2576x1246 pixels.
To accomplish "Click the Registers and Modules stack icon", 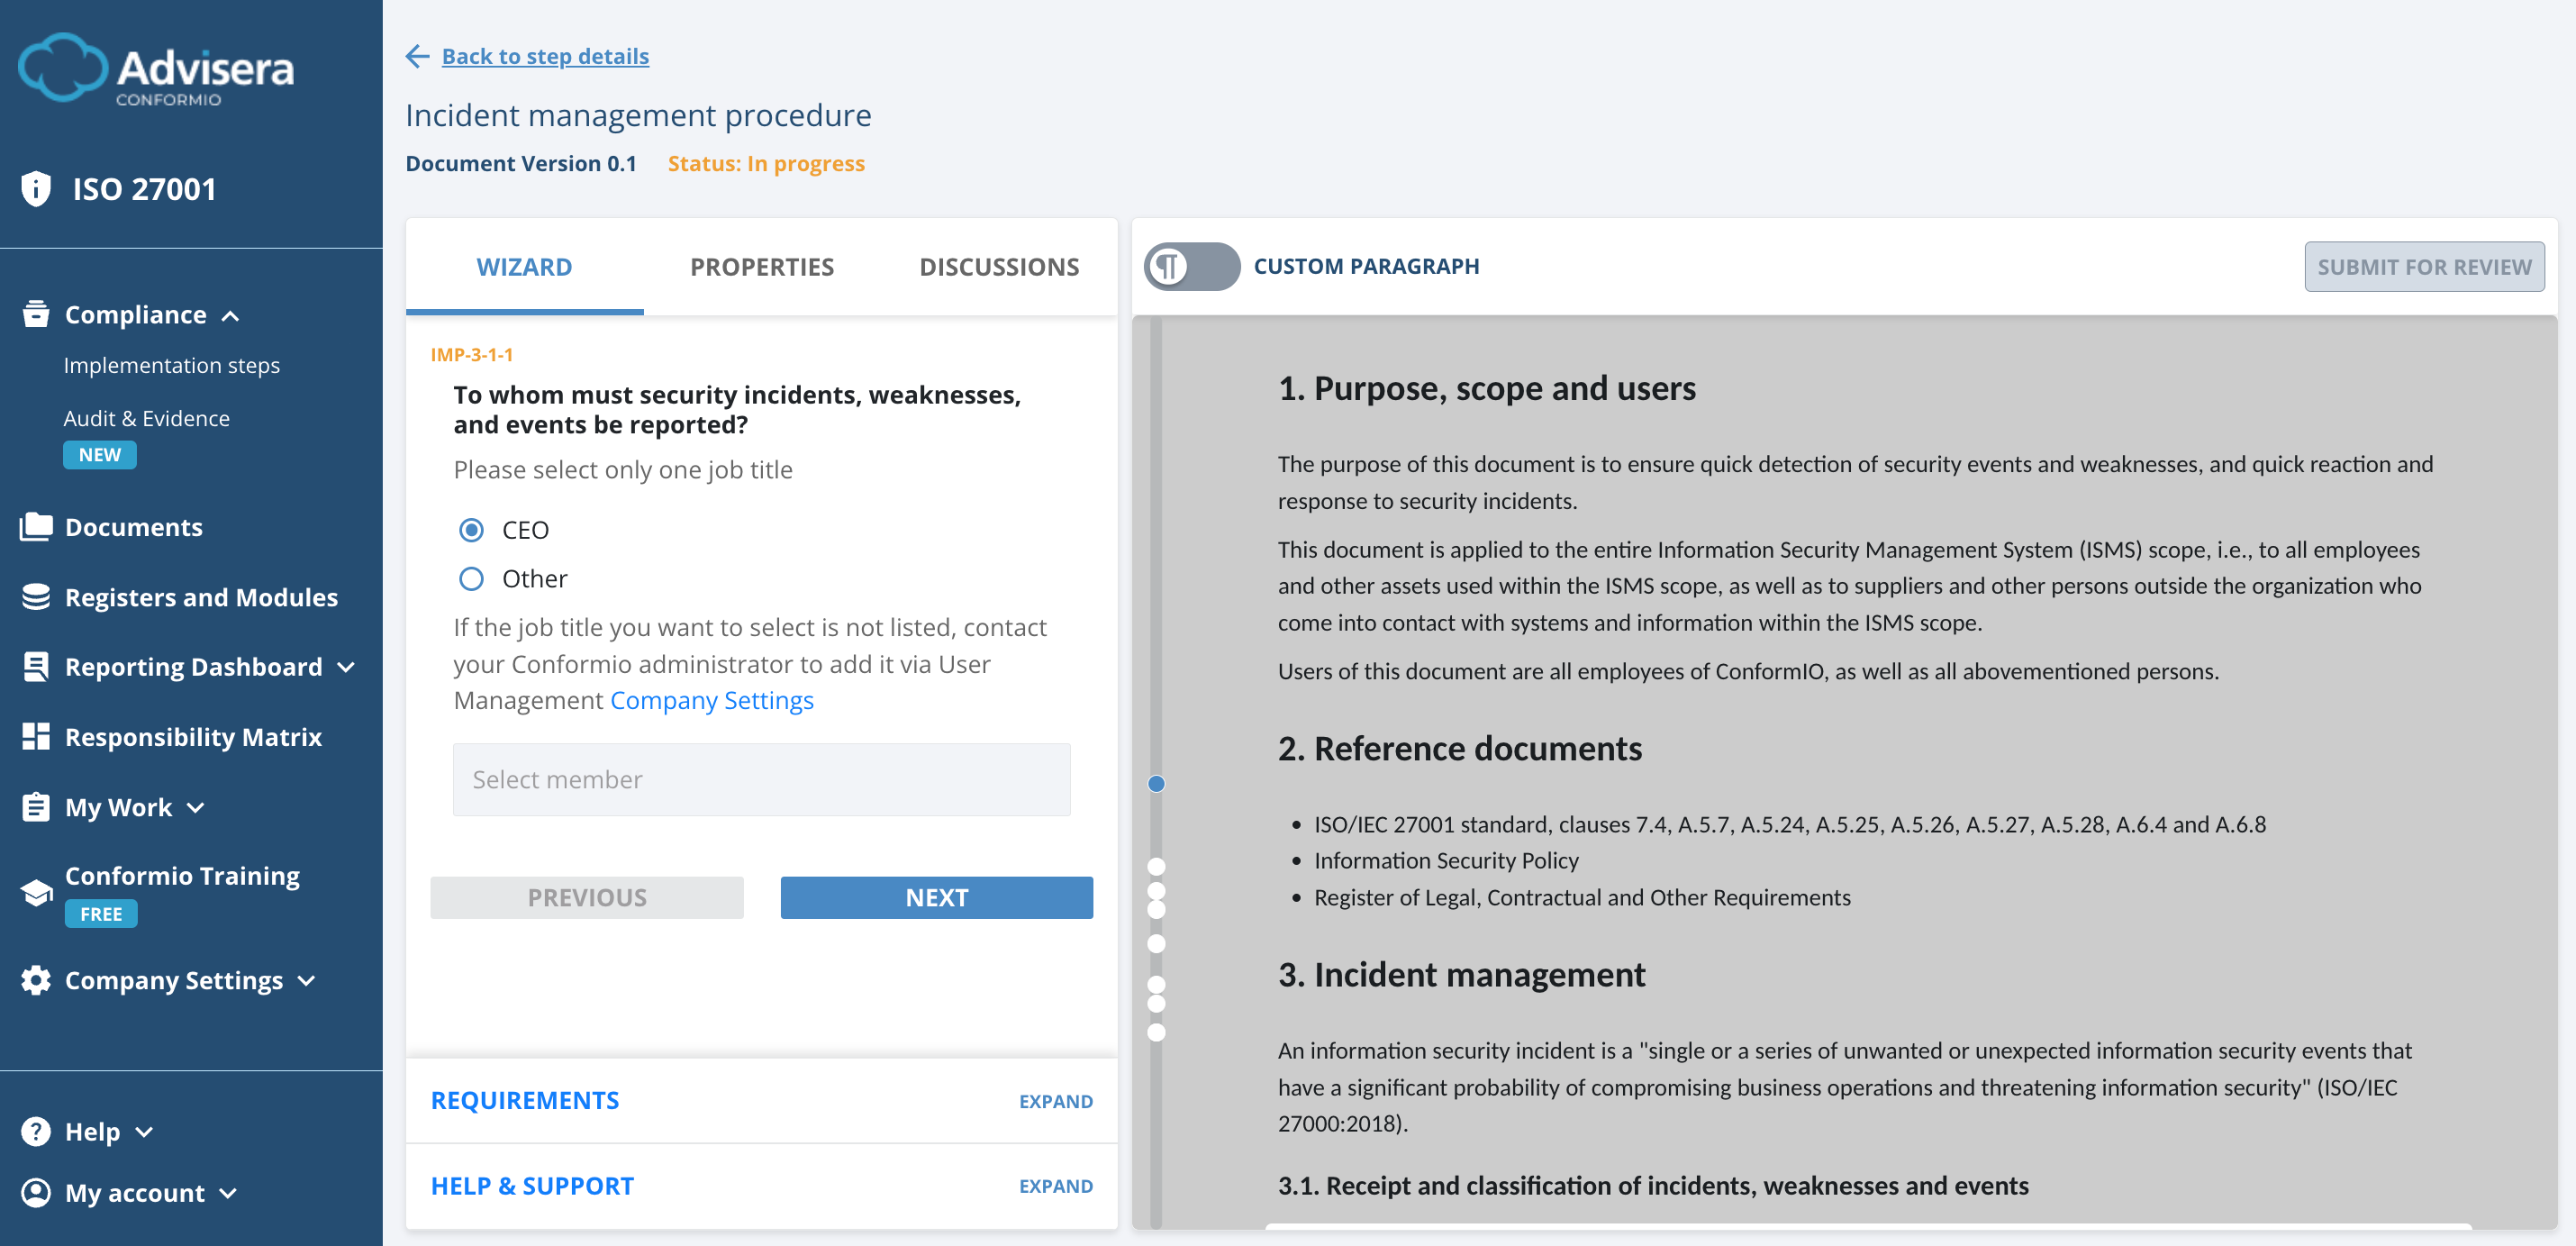I will point(36,596).
